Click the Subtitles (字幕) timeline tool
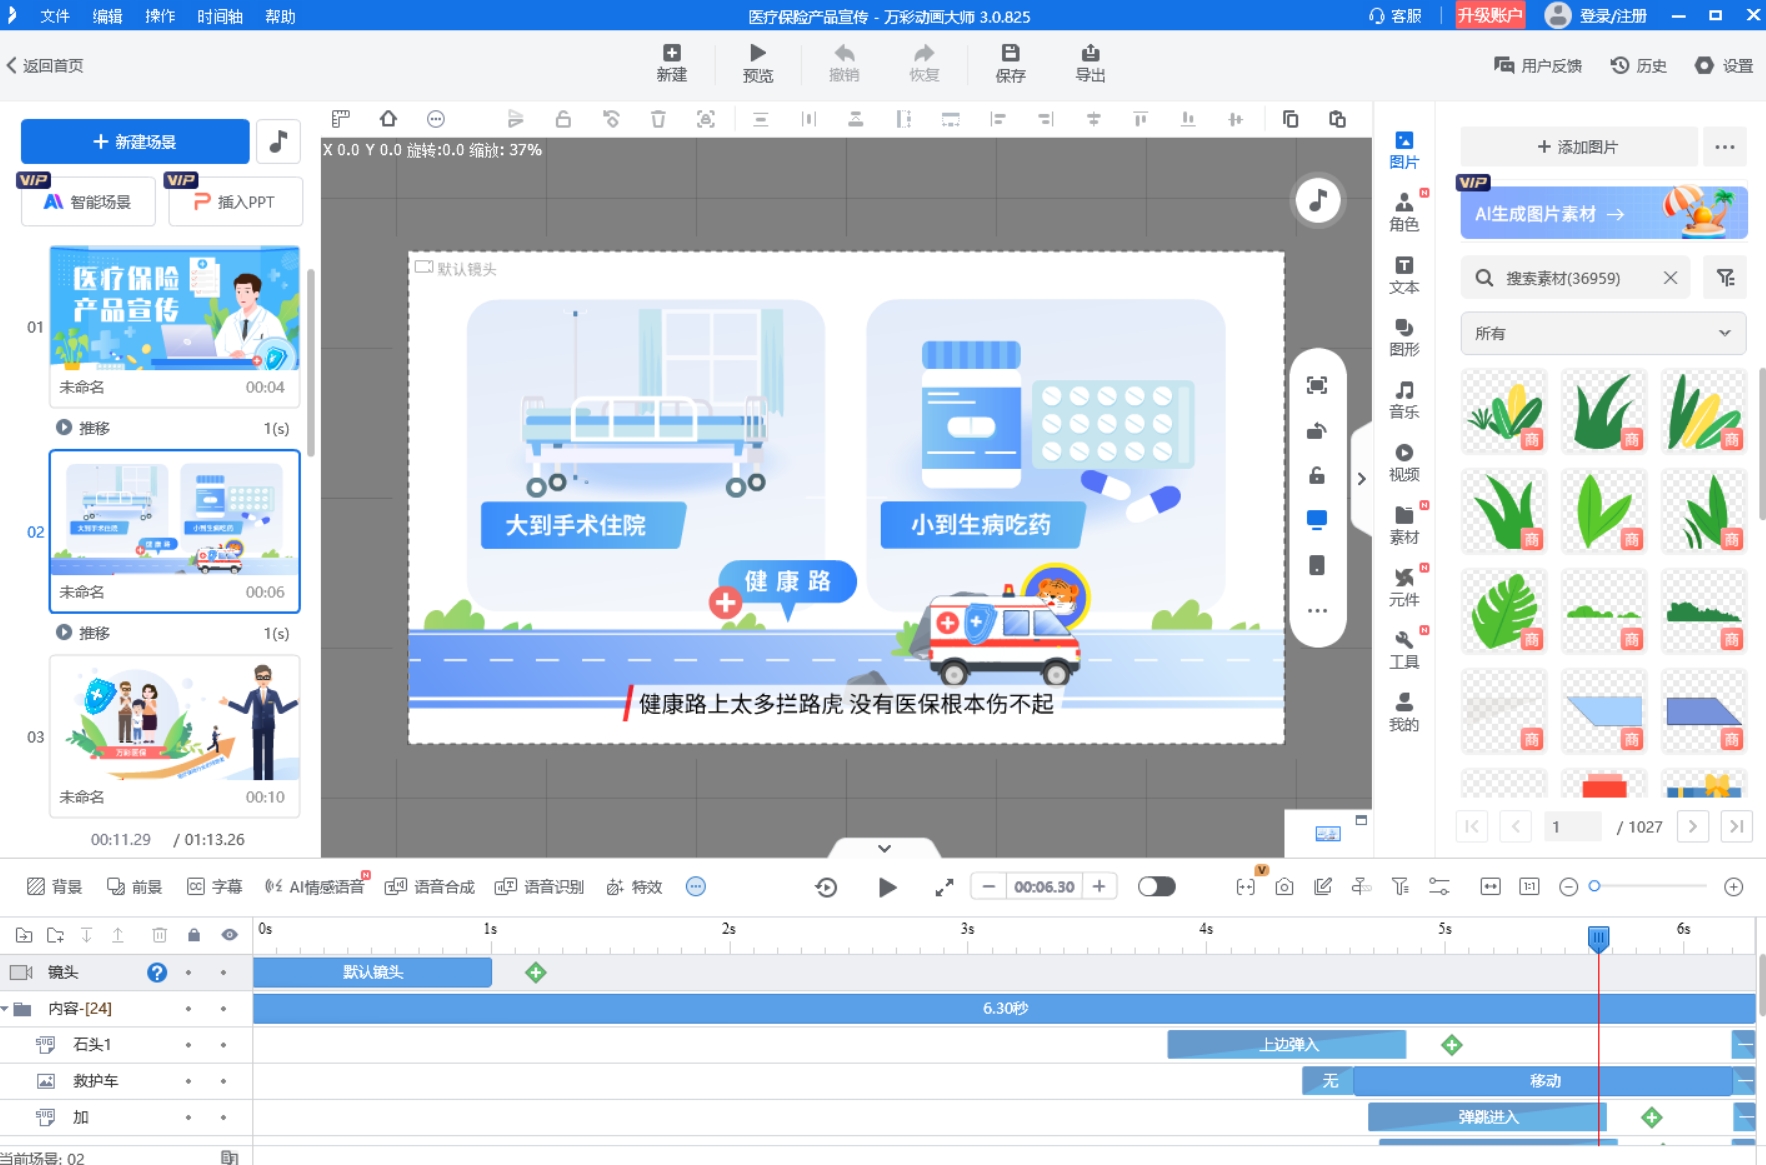Screen dimensions: 1766x1165 (x=214, y=886)
